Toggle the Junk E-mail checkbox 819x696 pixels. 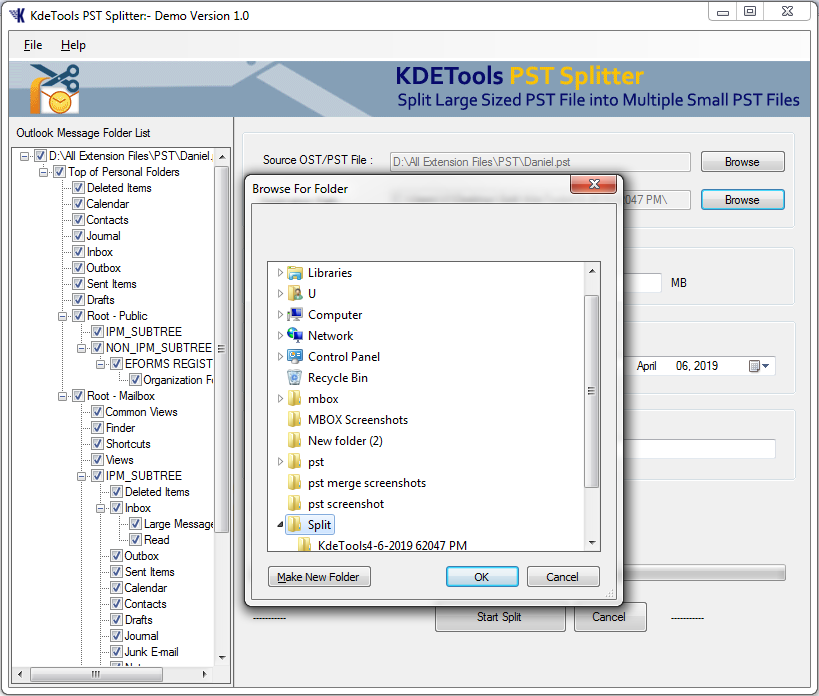(x=116, y=652)
